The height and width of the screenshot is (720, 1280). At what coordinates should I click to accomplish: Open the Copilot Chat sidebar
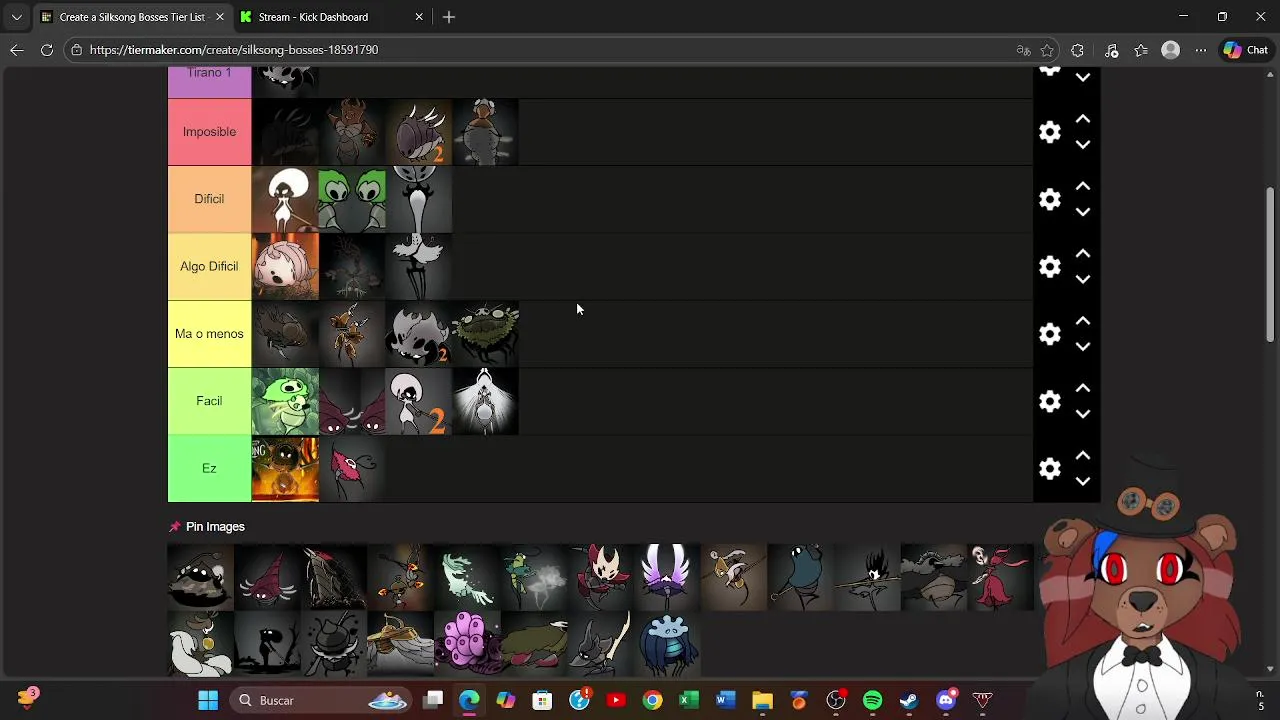(1246, 50)
